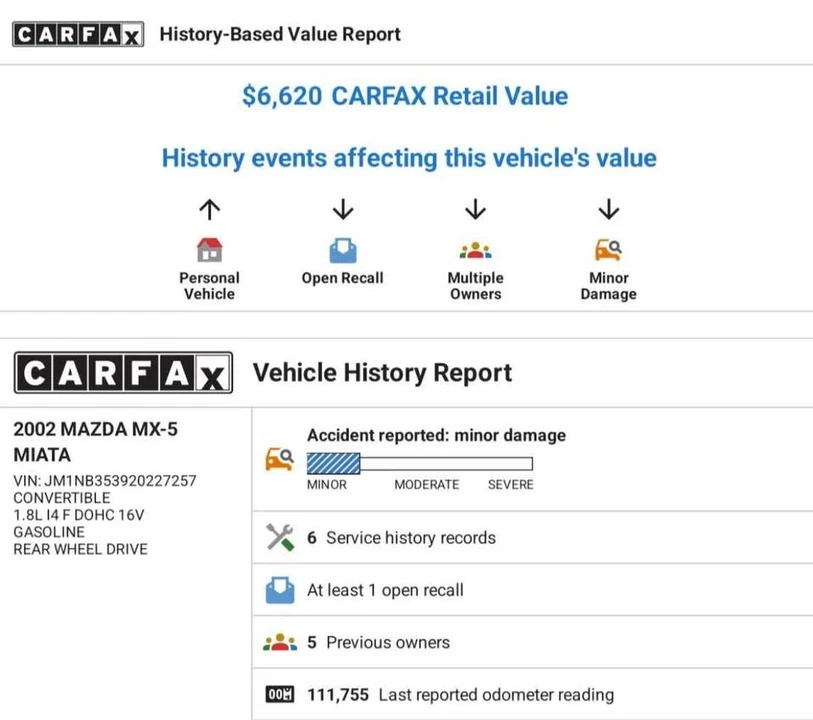Screen dimensions: 813x720
Task: Click the odometer icon beside 111,755
Action: point(280,694)
